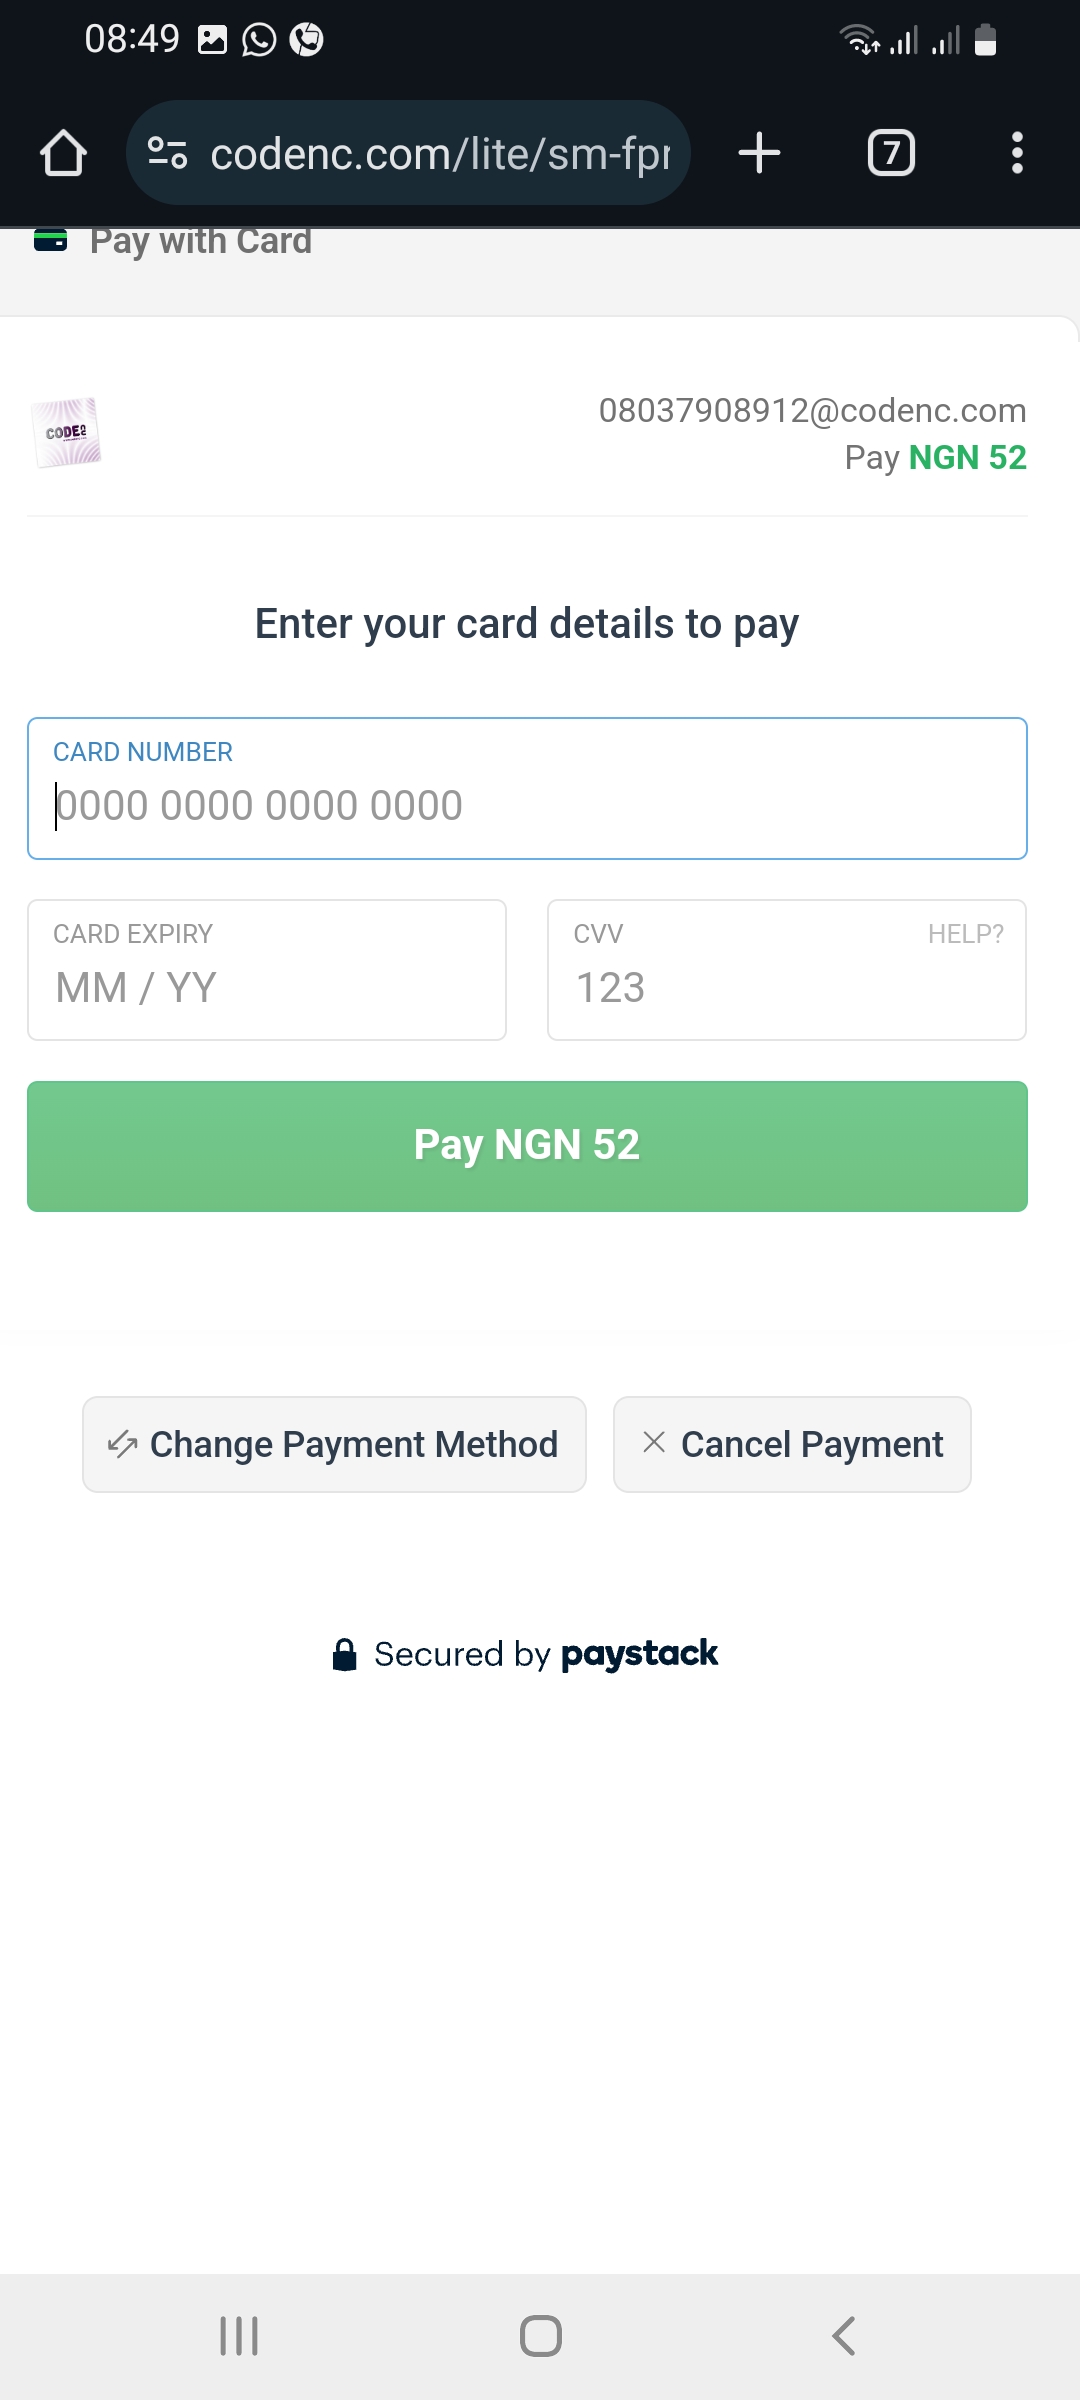Tap the Android recent apps button

click(x=239, y=2336)
